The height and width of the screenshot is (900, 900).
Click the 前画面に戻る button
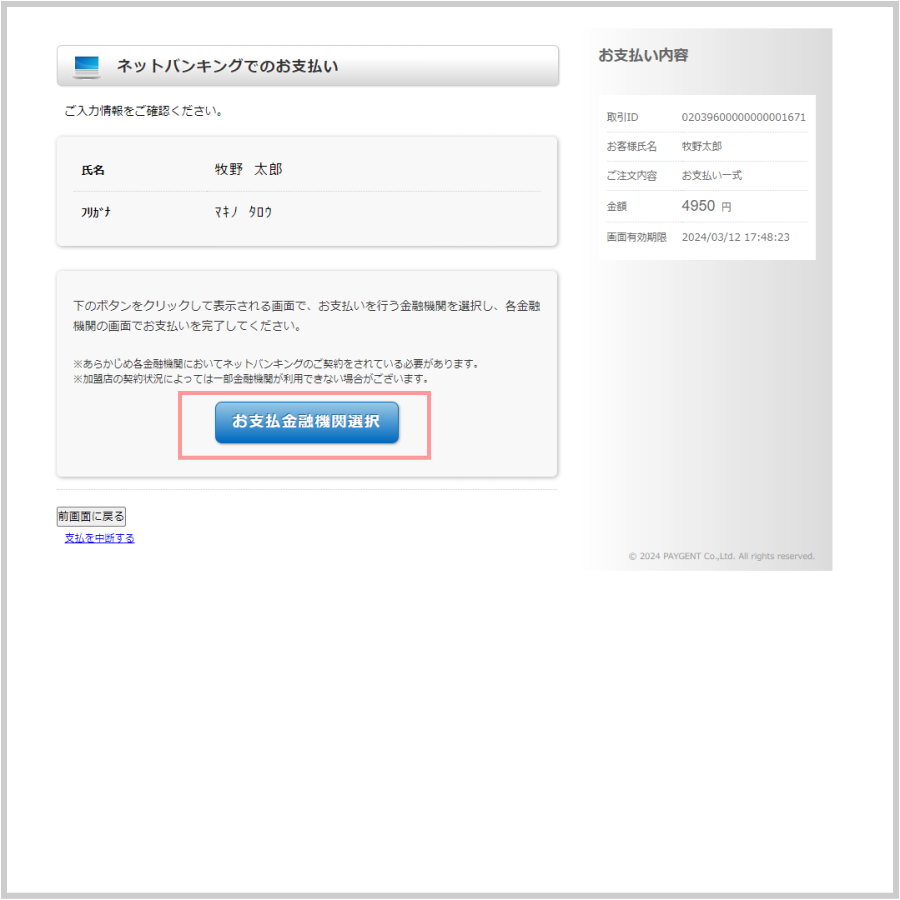(91, 517)
